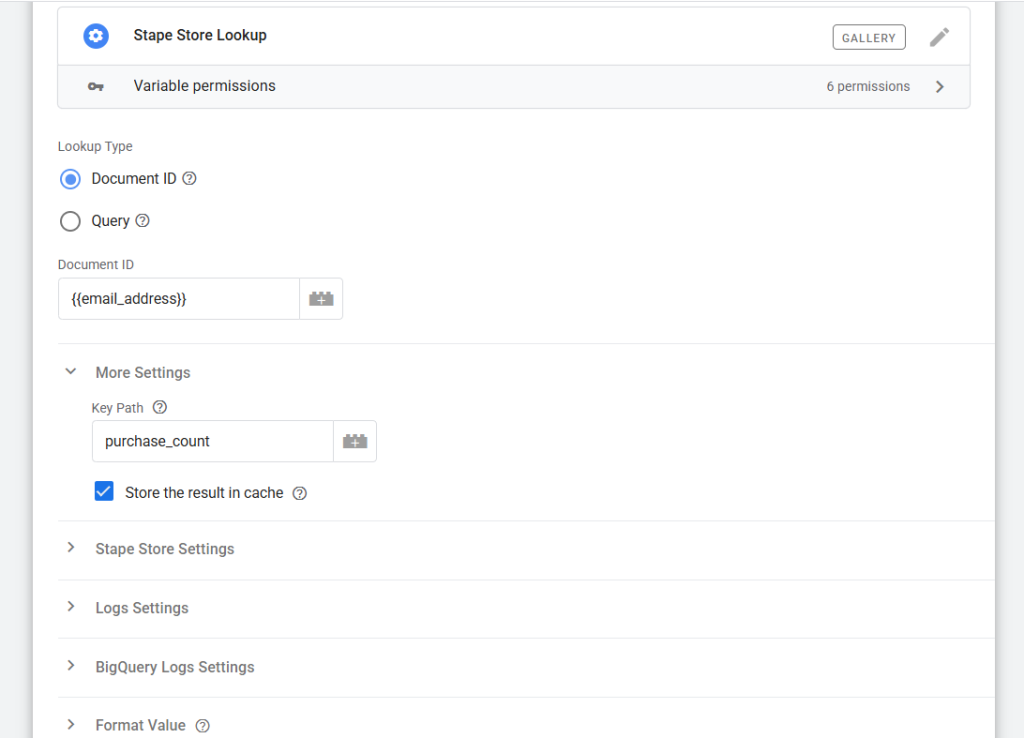The height and width of the screenshot is (738, 1024).
Task: Collapse the More Settings section
Action: point(71,372)
